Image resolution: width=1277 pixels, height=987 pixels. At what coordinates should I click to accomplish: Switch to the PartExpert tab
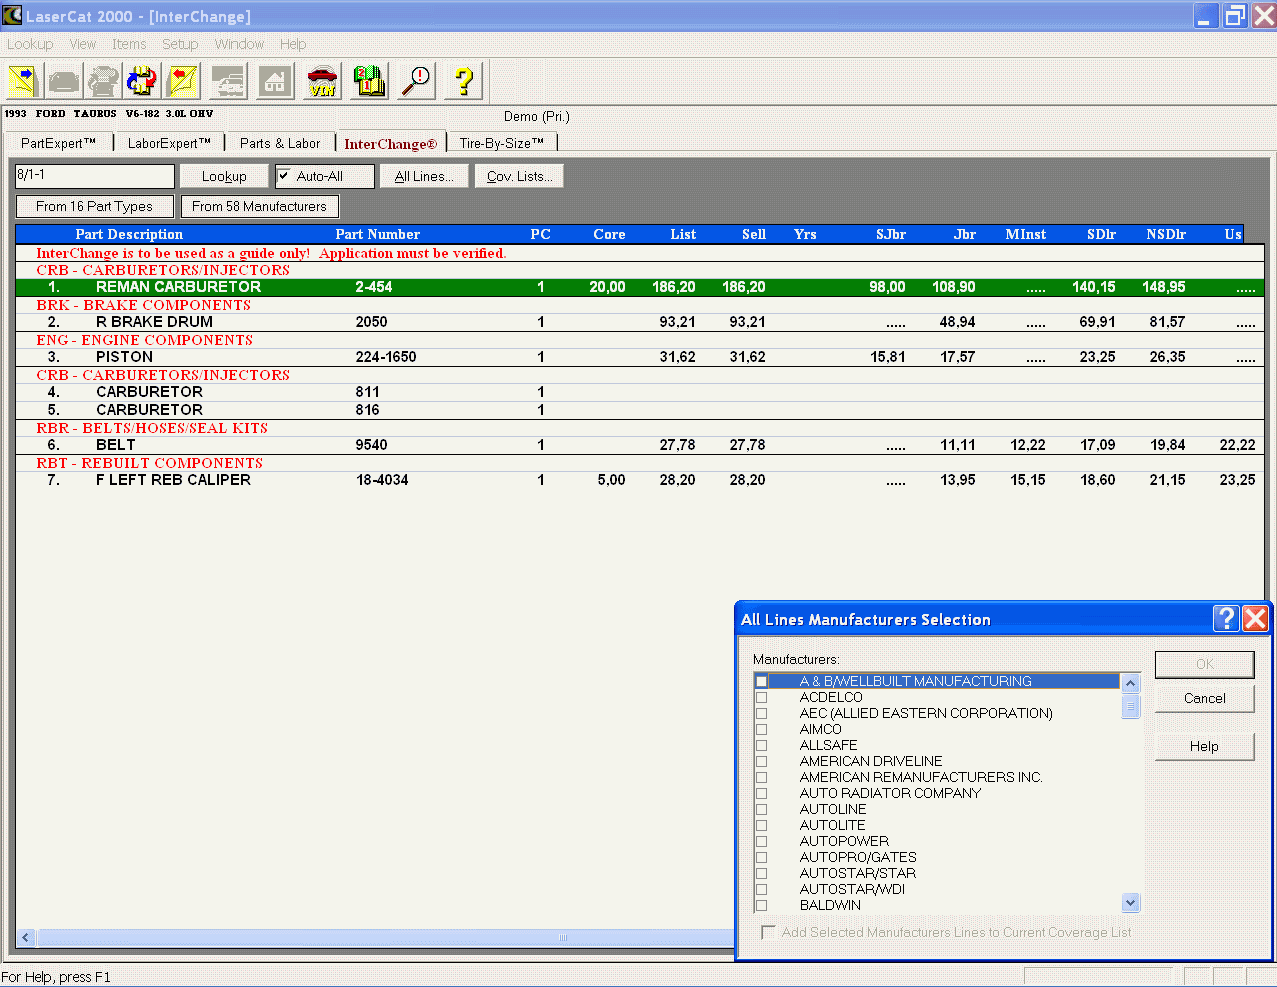point(59,143)
